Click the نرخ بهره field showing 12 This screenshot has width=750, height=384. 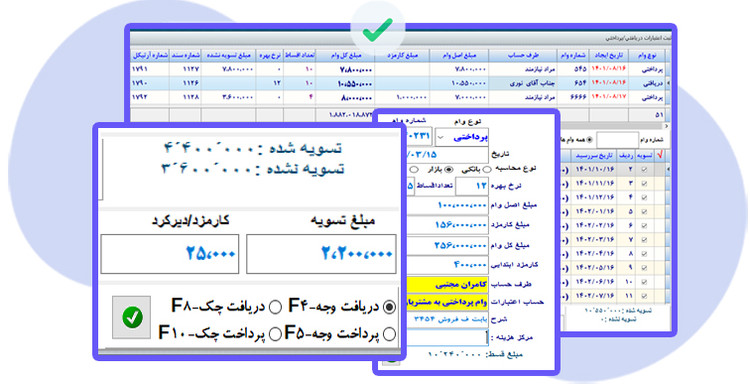click(472, 187)
